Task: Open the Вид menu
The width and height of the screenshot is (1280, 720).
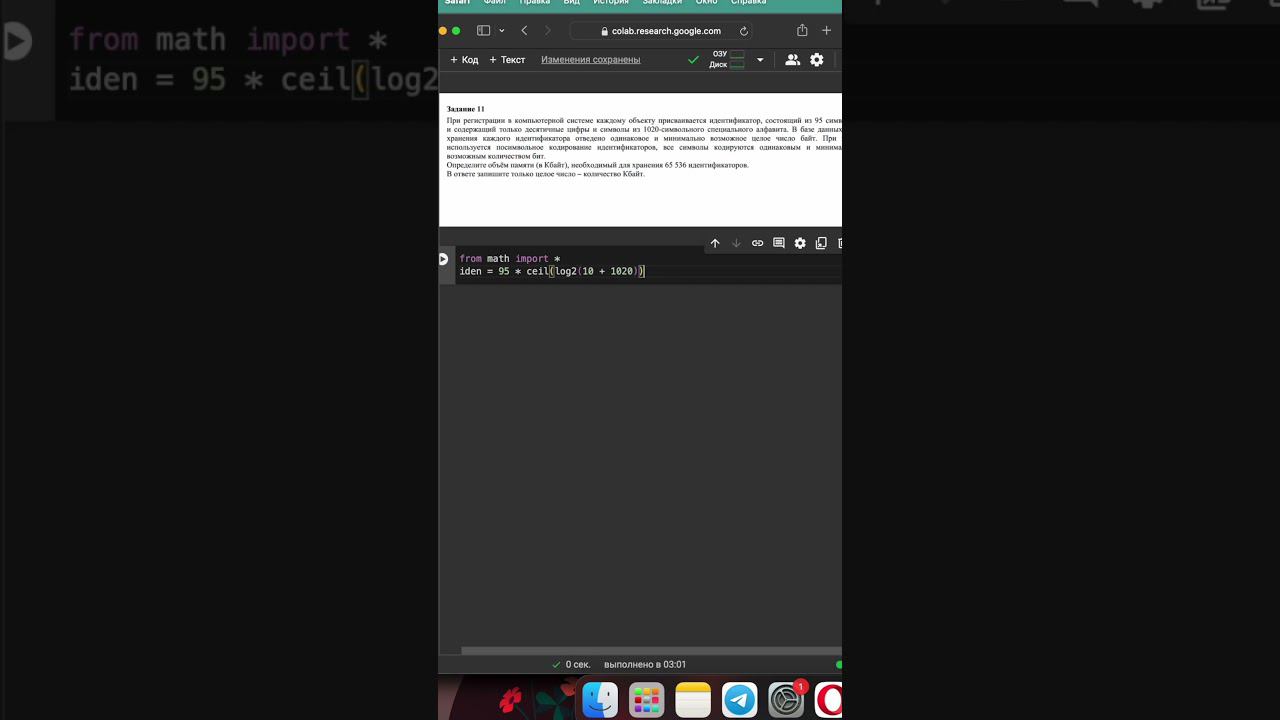Action: [x=572, y=2]
